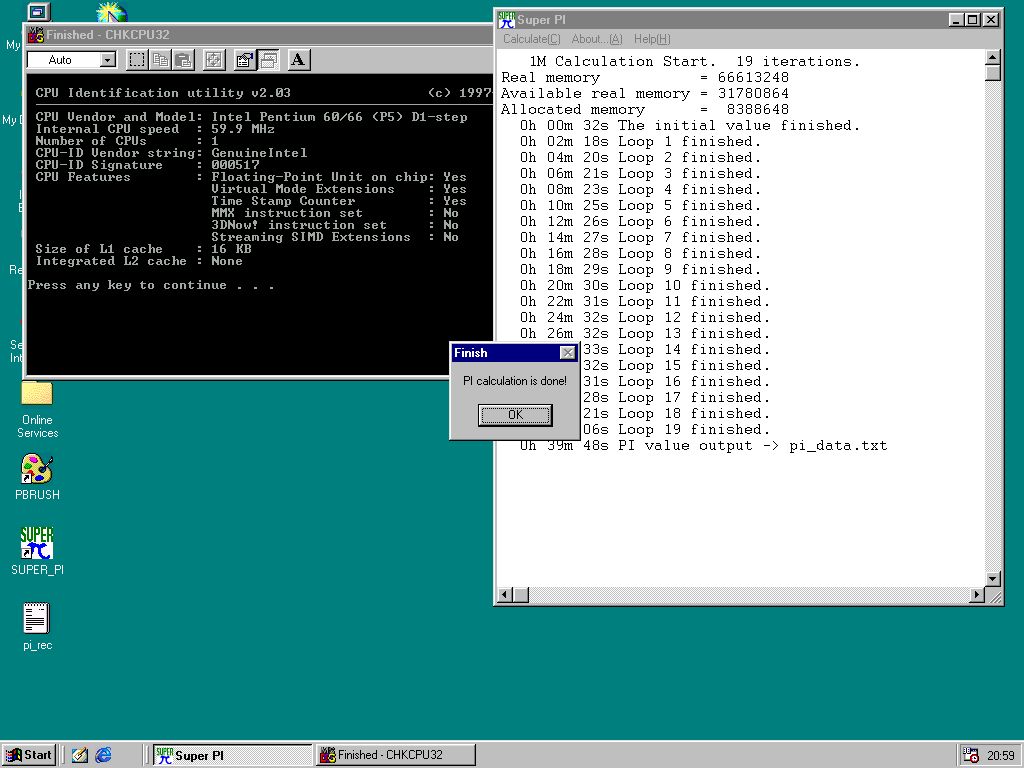Click 'Allocated memory = 8388648' line
The height and width of the screenshot is (768, 1024).
point(645,110)
